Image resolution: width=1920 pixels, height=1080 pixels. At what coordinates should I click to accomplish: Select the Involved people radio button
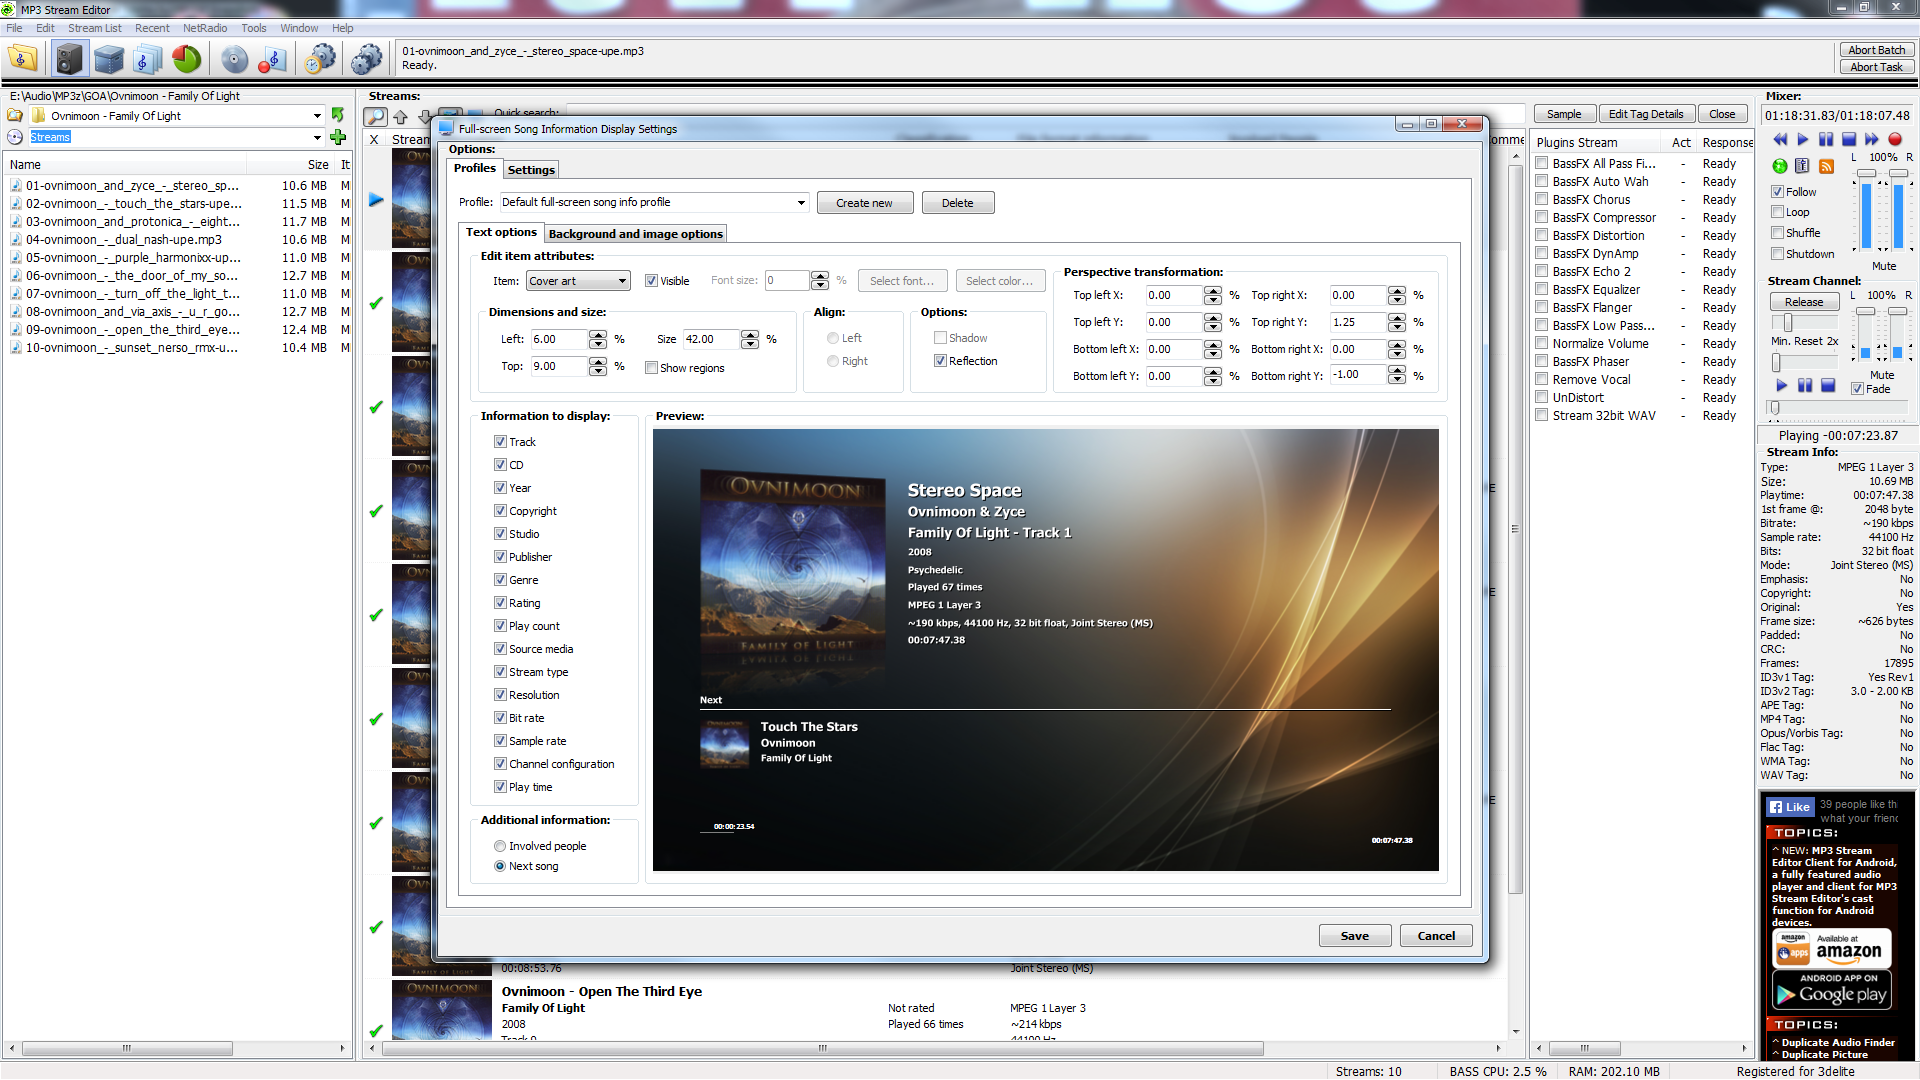(x=500, y=845)
